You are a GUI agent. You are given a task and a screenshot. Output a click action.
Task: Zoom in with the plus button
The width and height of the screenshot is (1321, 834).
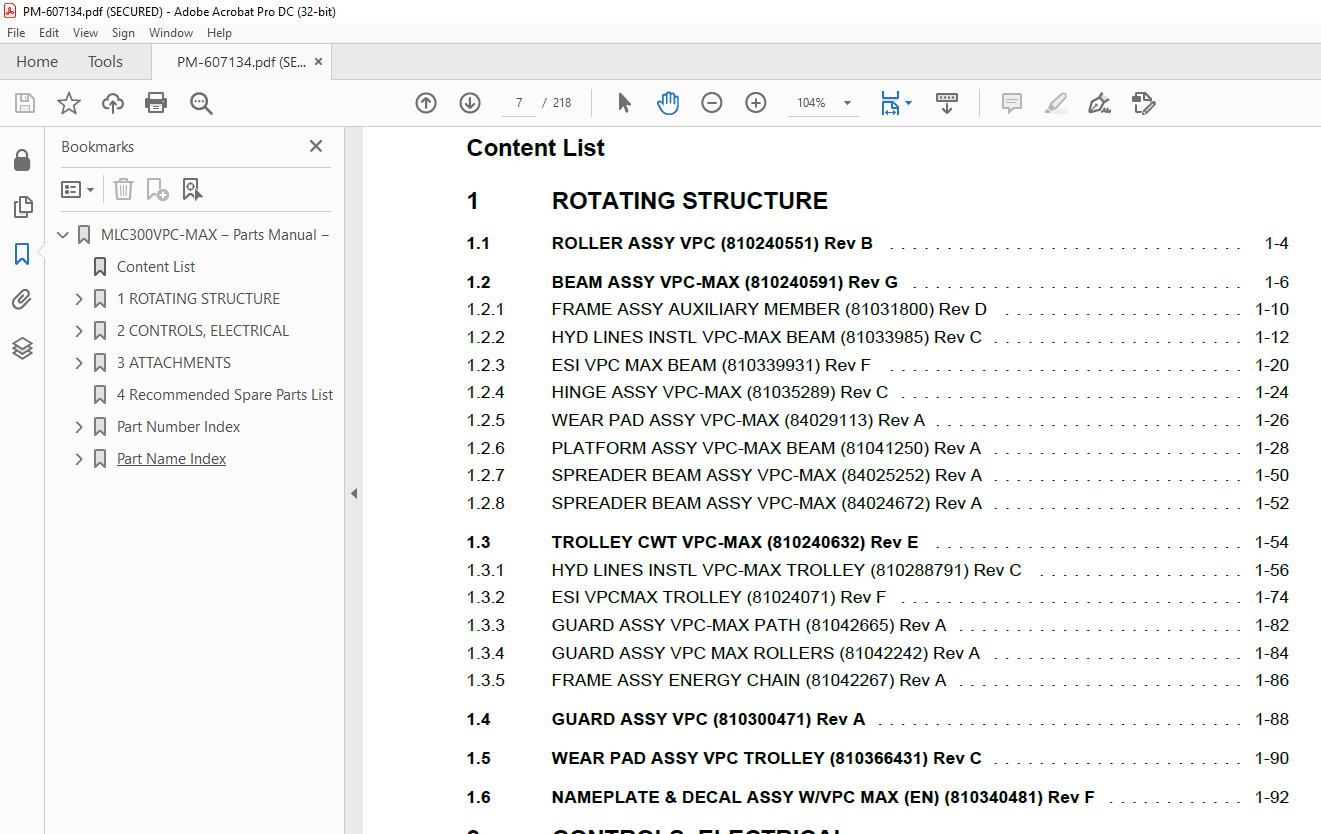coord(756,103)
